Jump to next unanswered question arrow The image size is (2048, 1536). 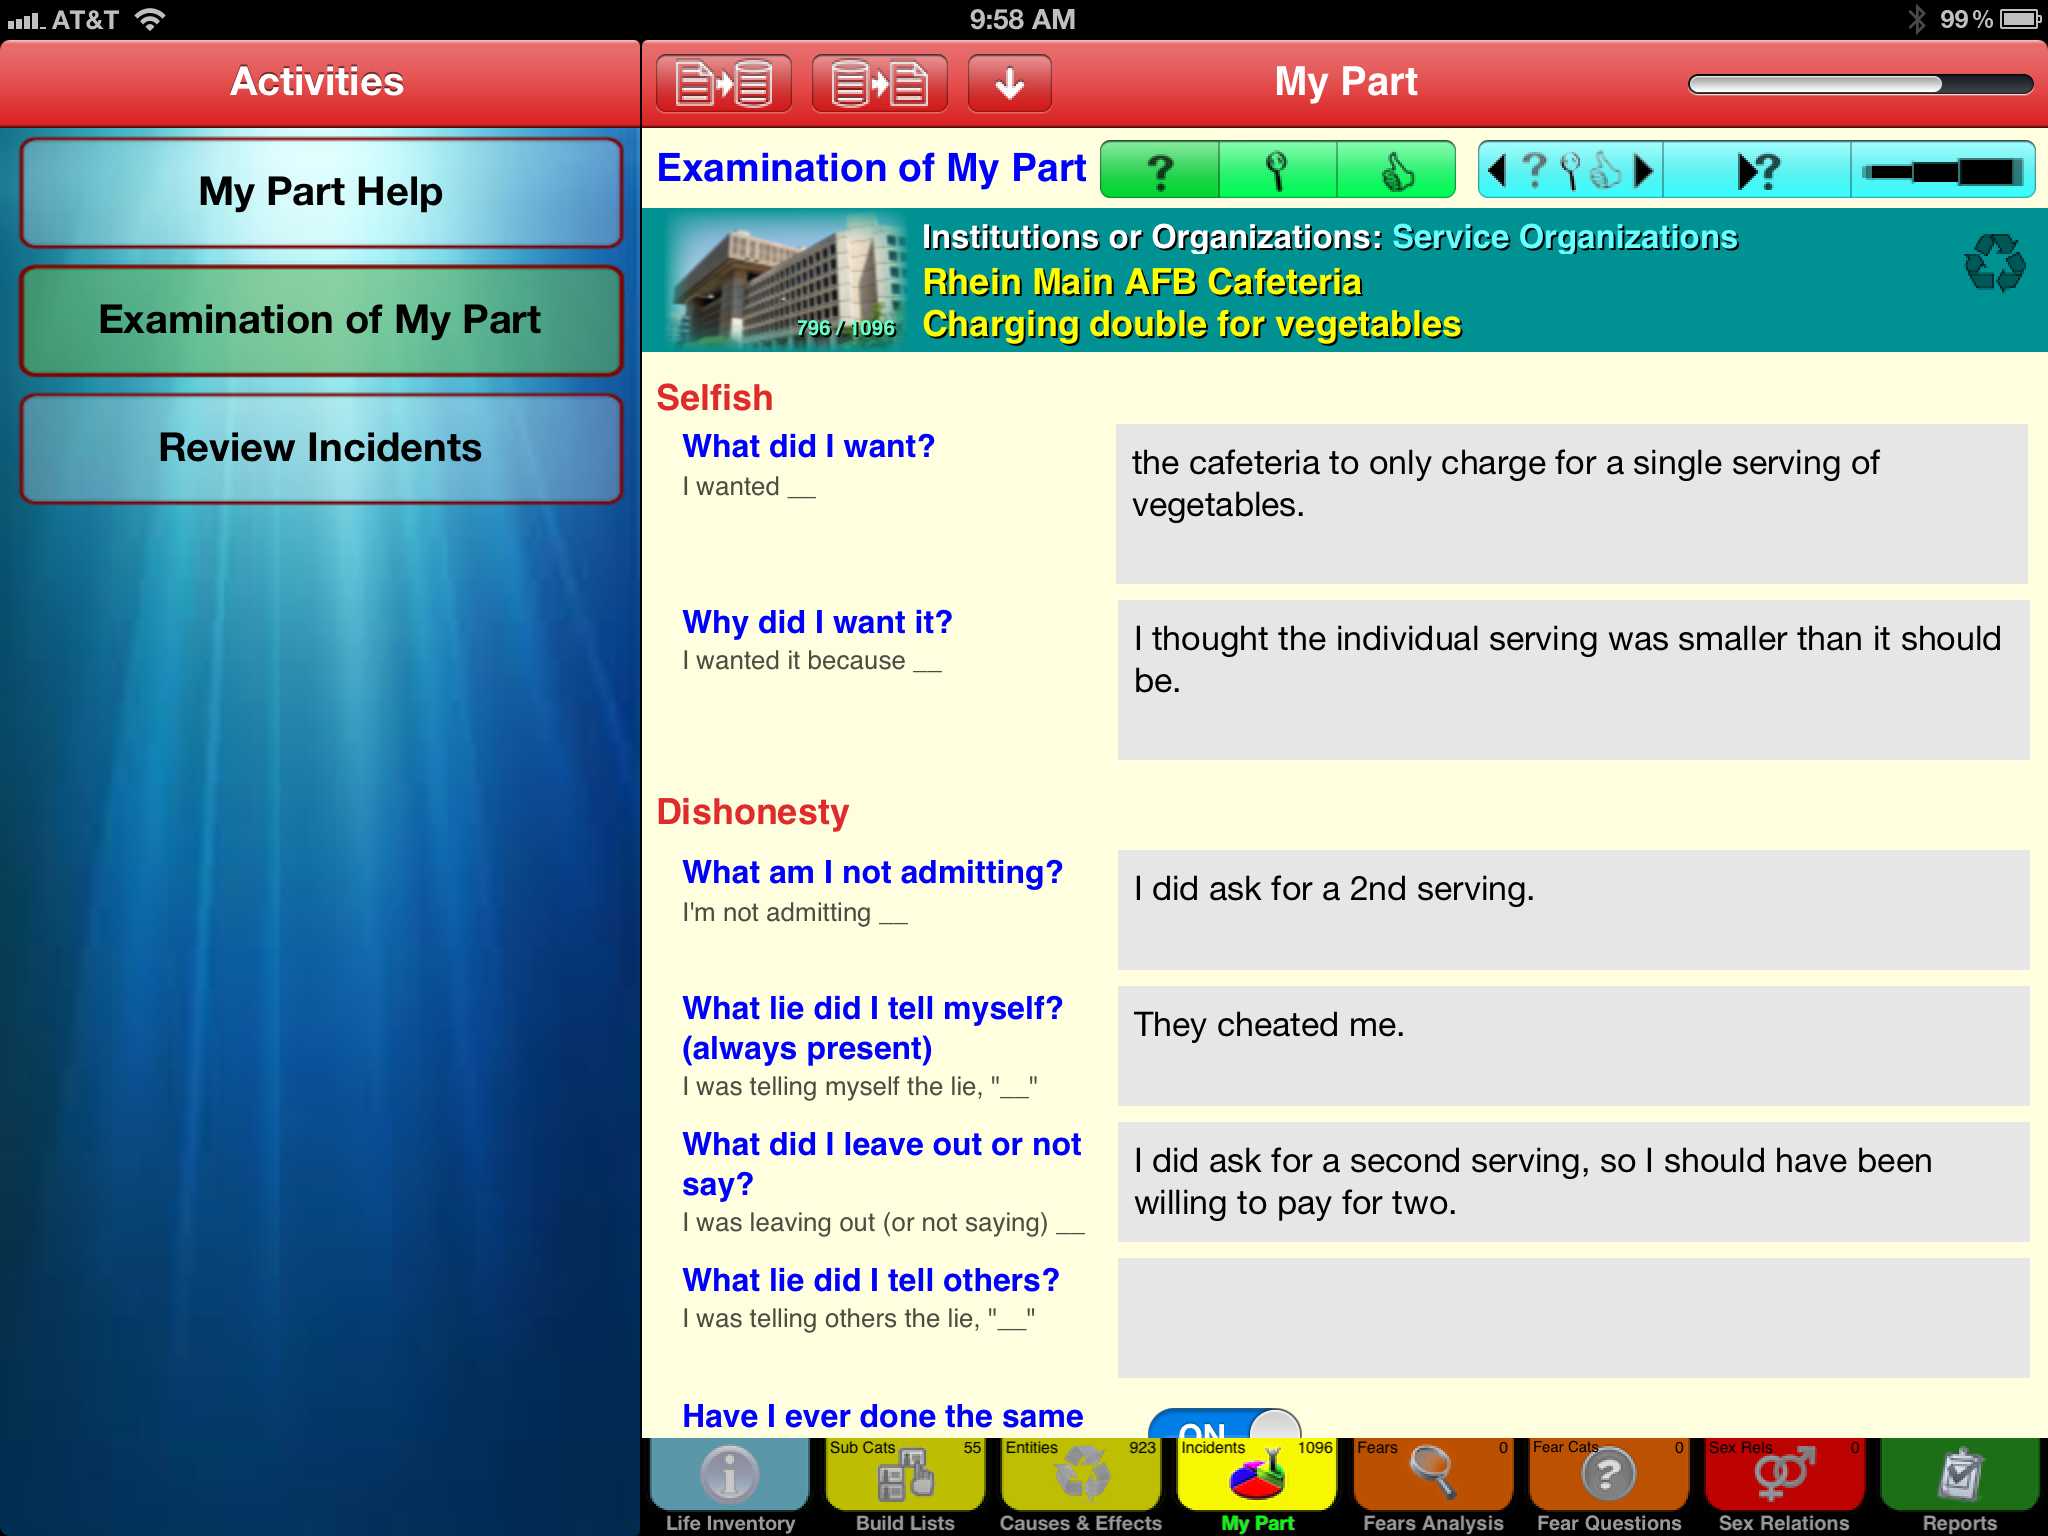pyautogui.click(x=1756, y=171)
